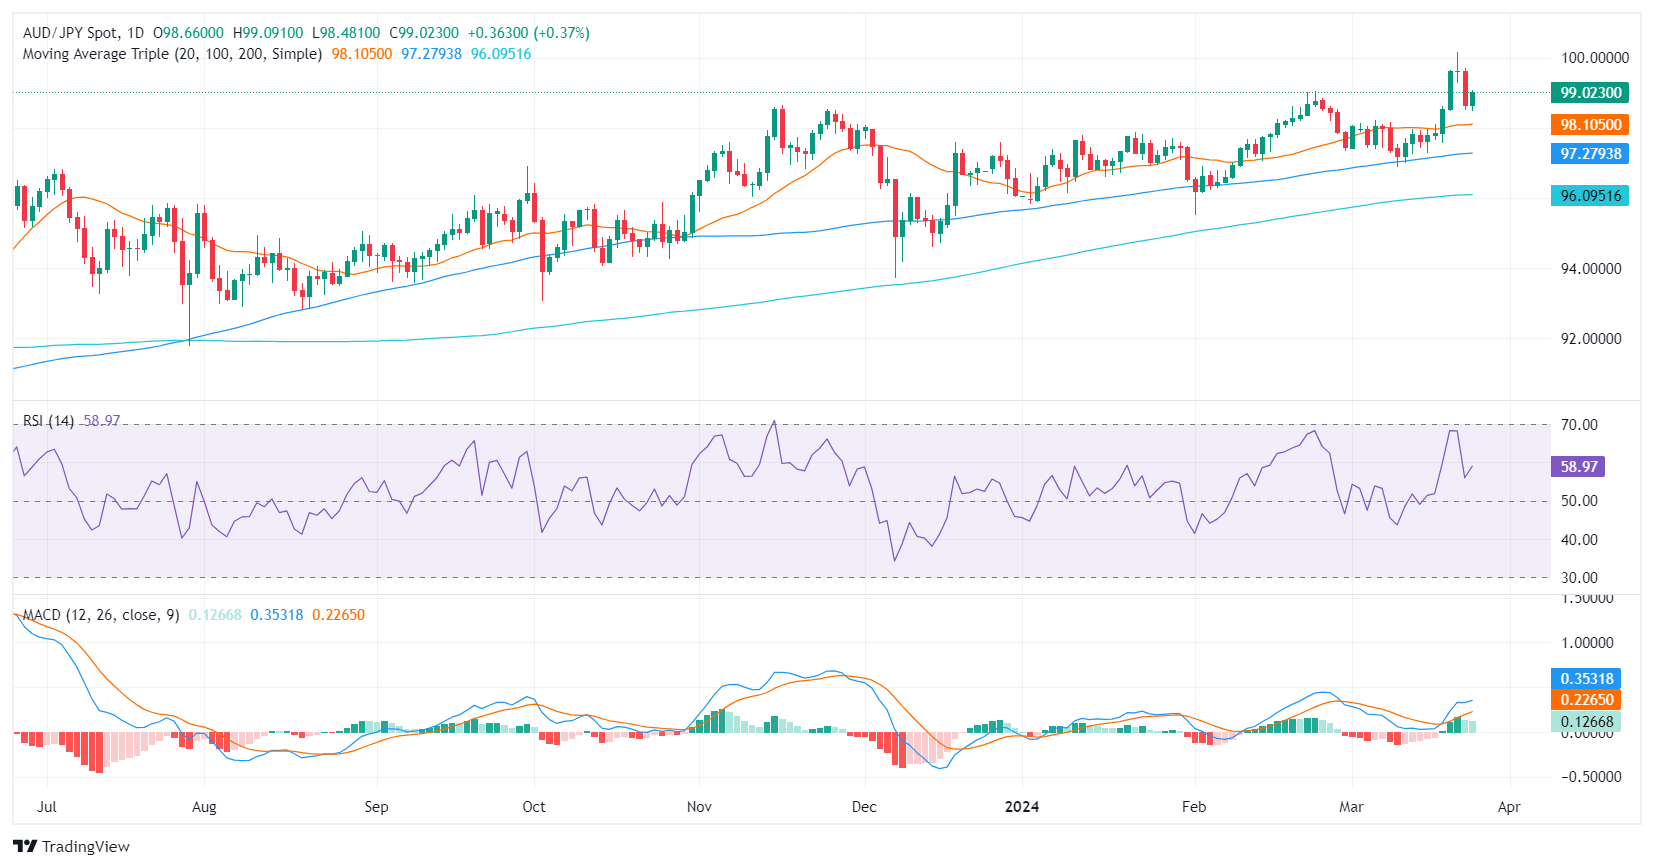This screenshot has width=1654, height=868.
Task: Click the Aug label on time axis
Action: click(204, 807)
